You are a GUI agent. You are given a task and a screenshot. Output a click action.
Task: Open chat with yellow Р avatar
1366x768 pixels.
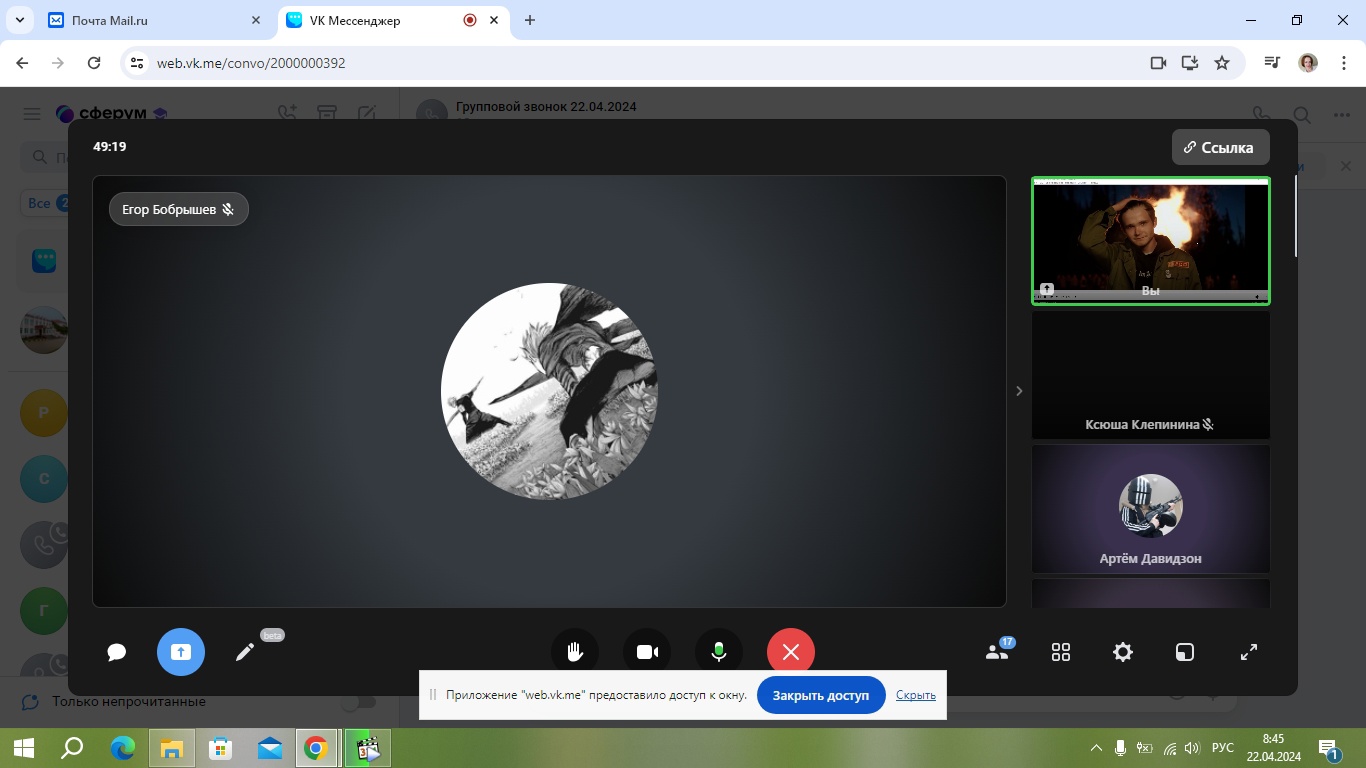[44, 412]
